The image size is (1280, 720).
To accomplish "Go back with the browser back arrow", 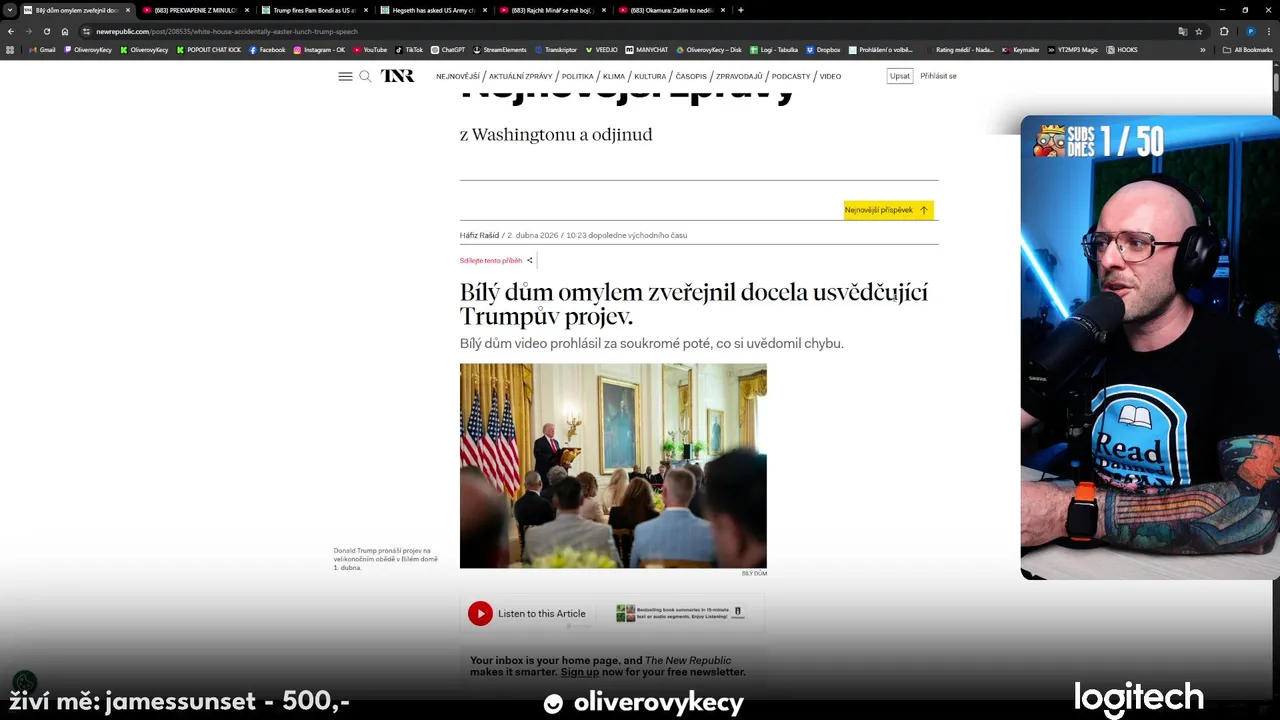I will click(x=11, y=31).
